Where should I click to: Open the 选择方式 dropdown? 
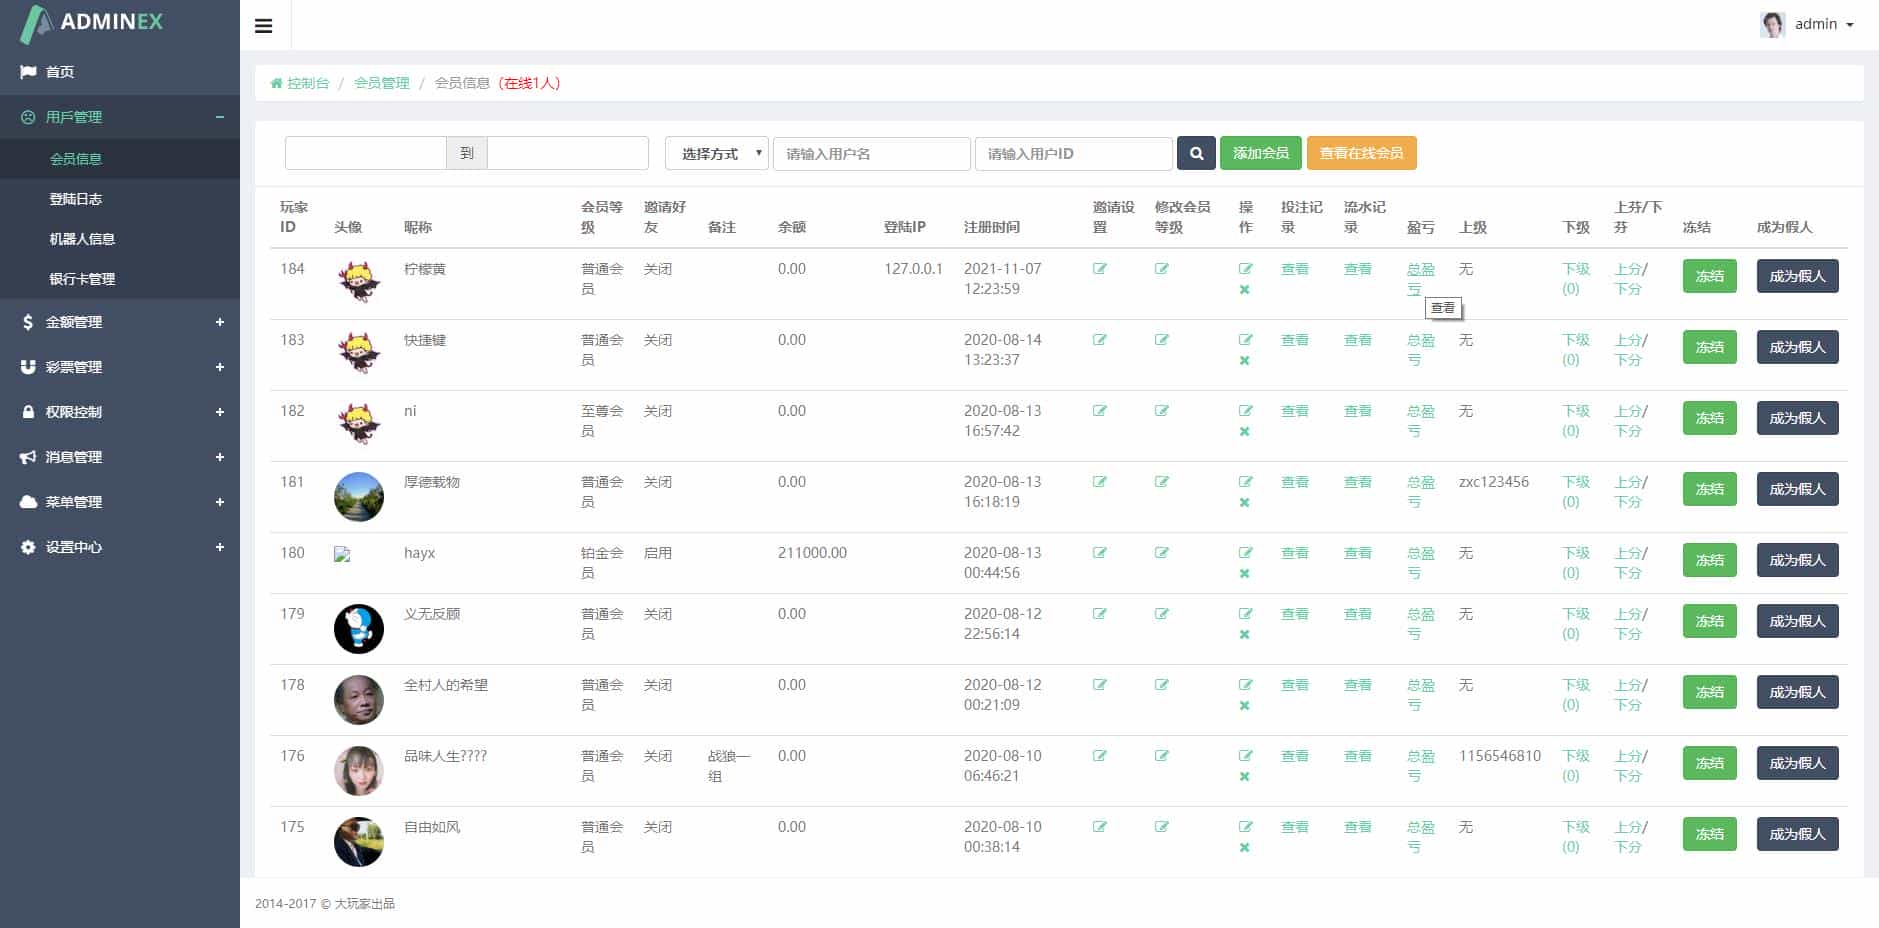tap(716, 153)
